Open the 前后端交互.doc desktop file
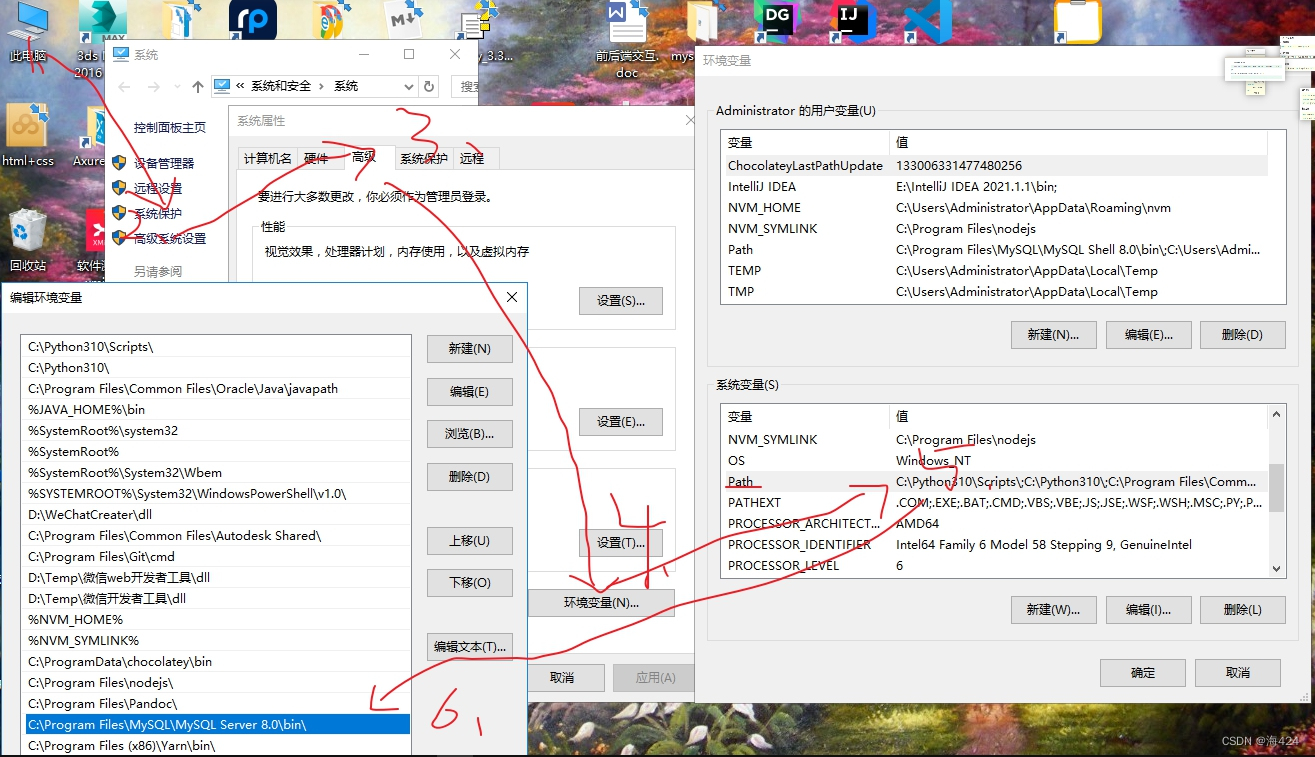 point(627,40)
